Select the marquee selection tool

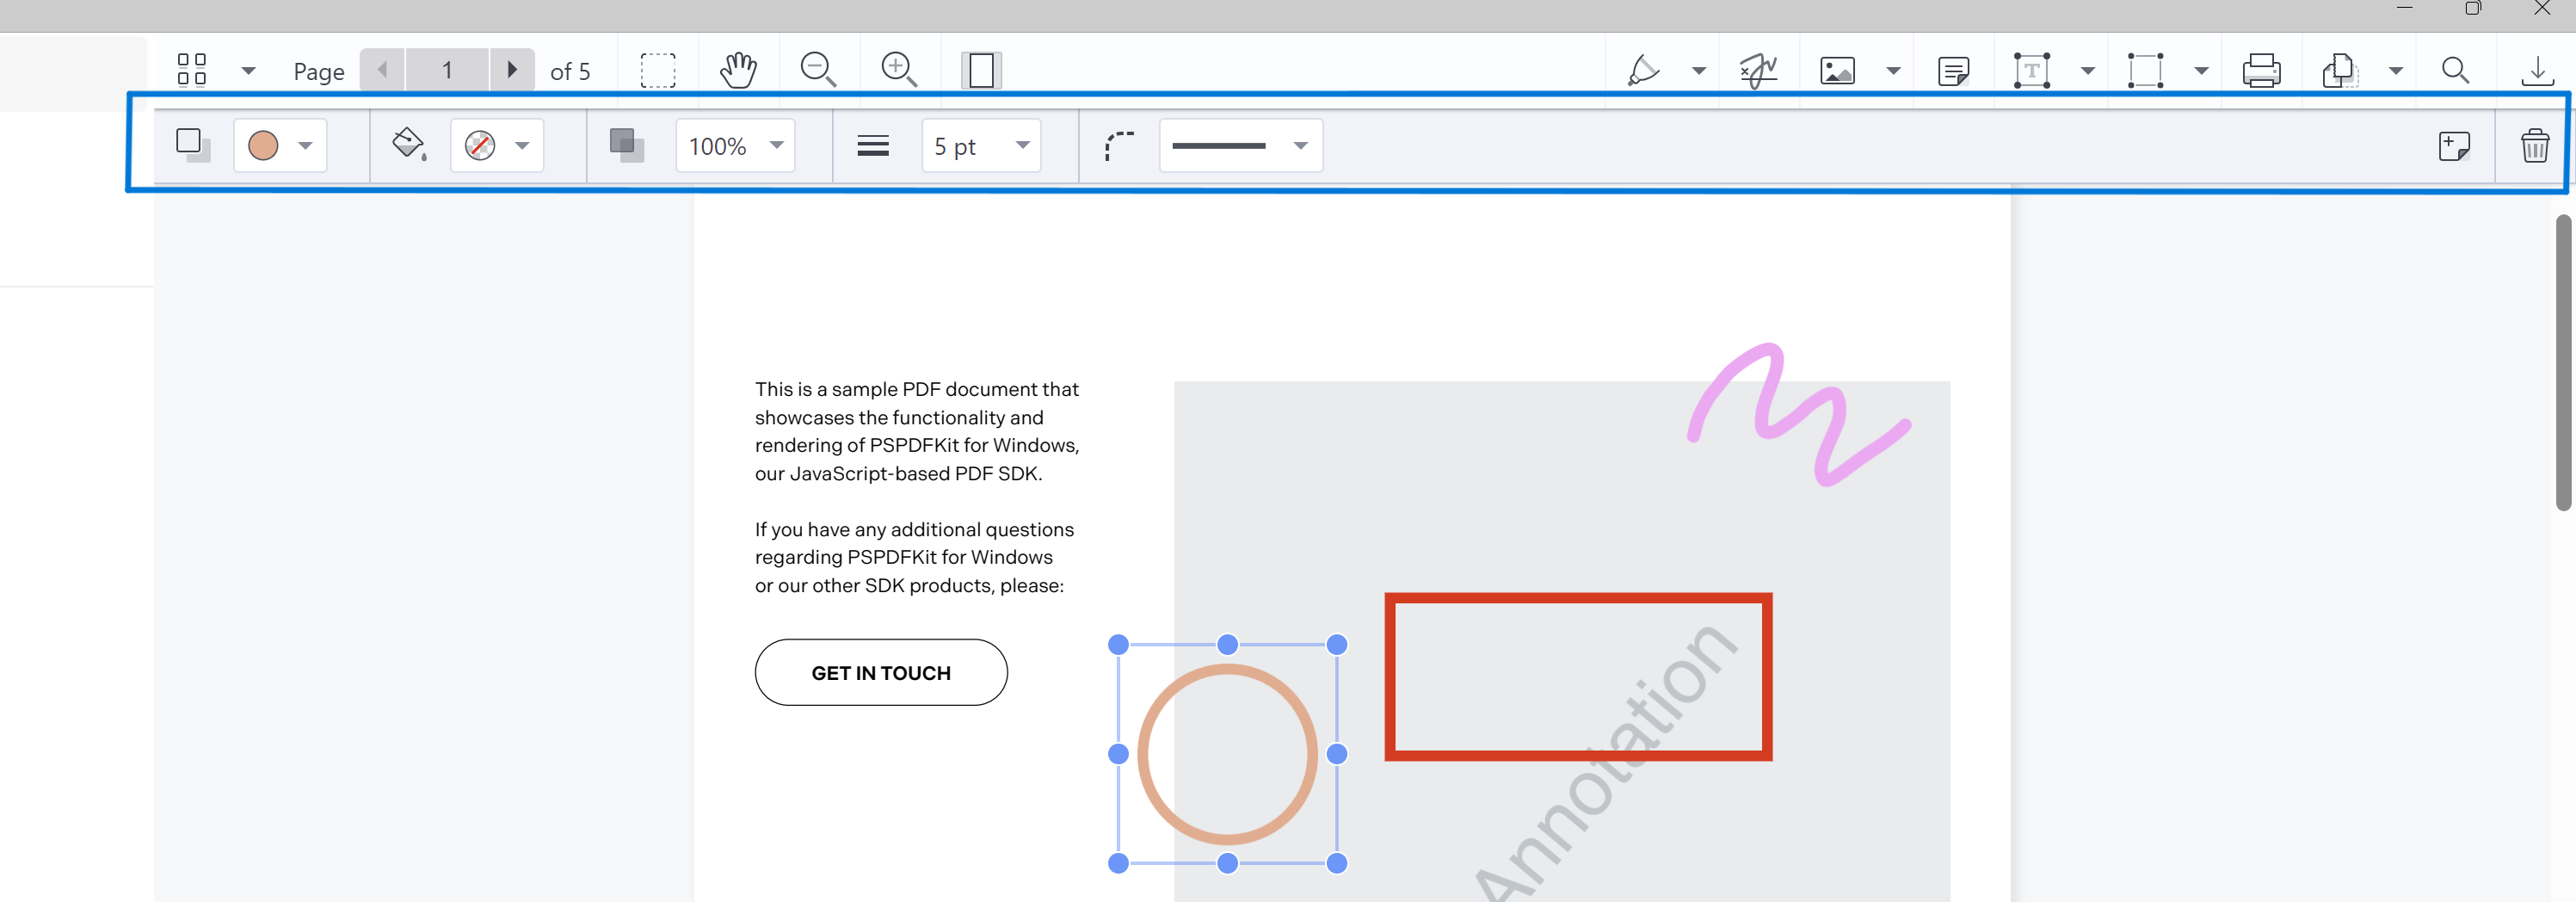(659, 69)
